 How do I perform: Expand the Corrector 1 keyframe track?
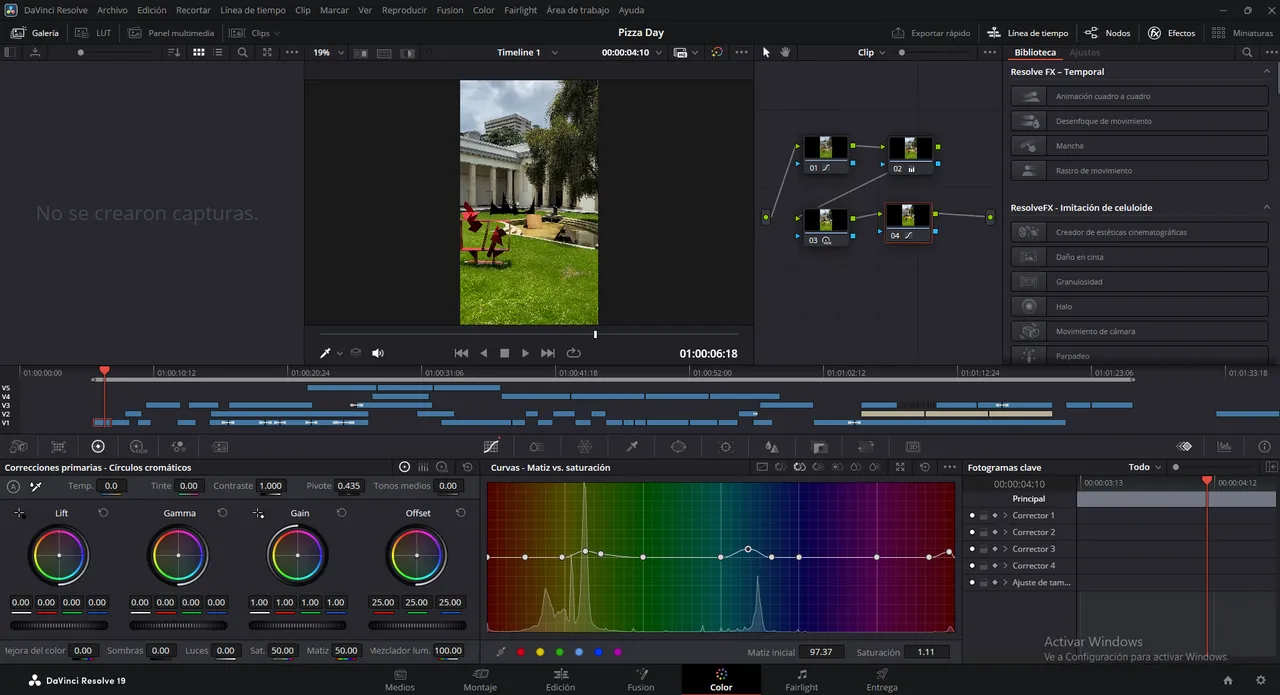[x=1005, y=516]
